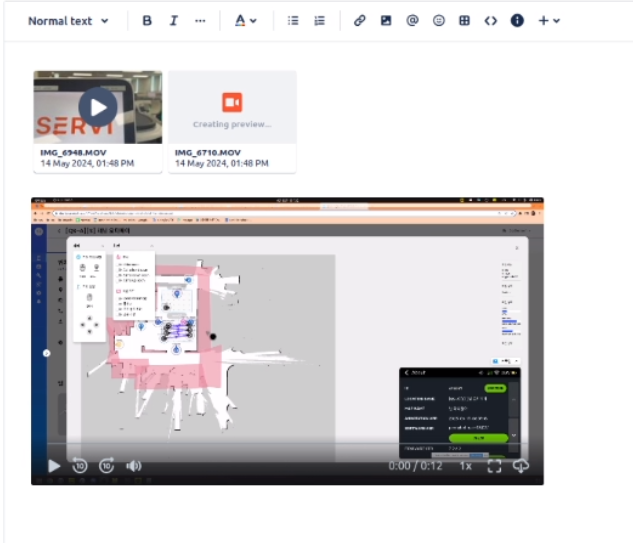The height and width of the screenshot is (543, 633).
Task: Insert an emoji
Action: click(438, 21)
